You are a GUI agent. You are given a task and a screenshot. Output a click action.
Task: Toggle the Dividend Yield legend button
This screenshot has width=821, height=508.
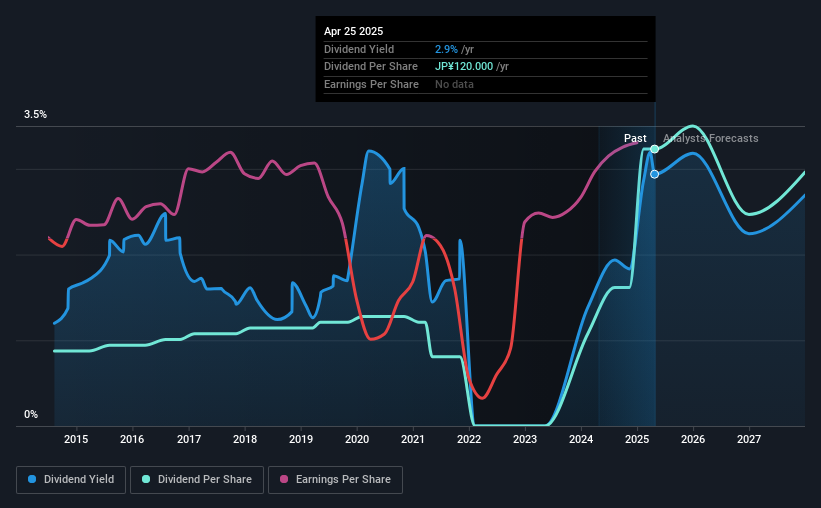tap(71, 480)
